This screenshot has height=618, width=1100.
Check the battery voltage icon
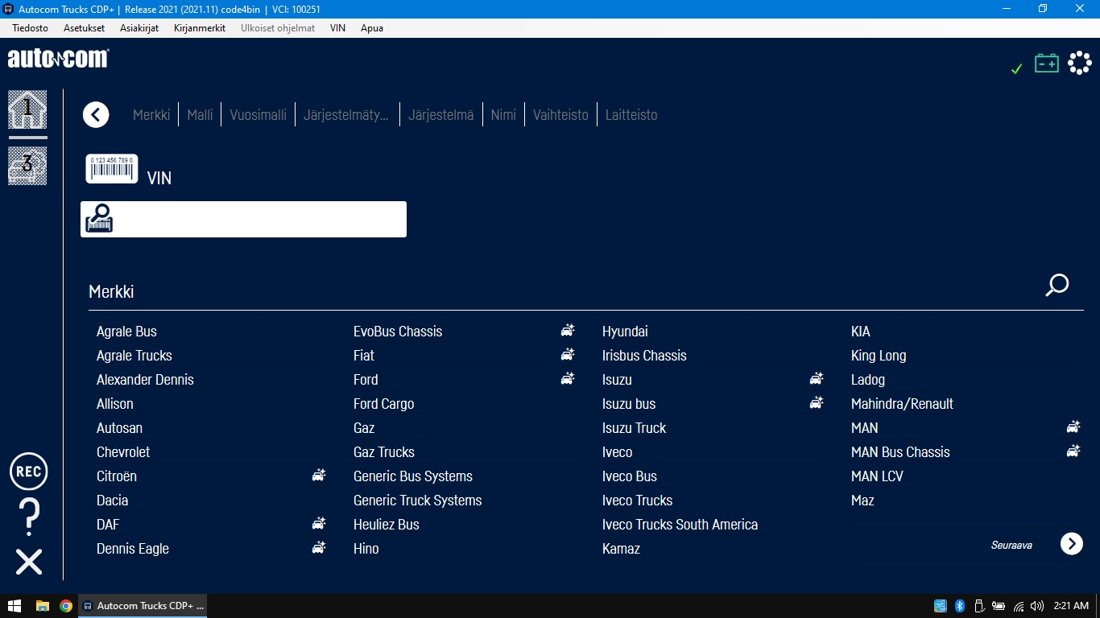1047,63
